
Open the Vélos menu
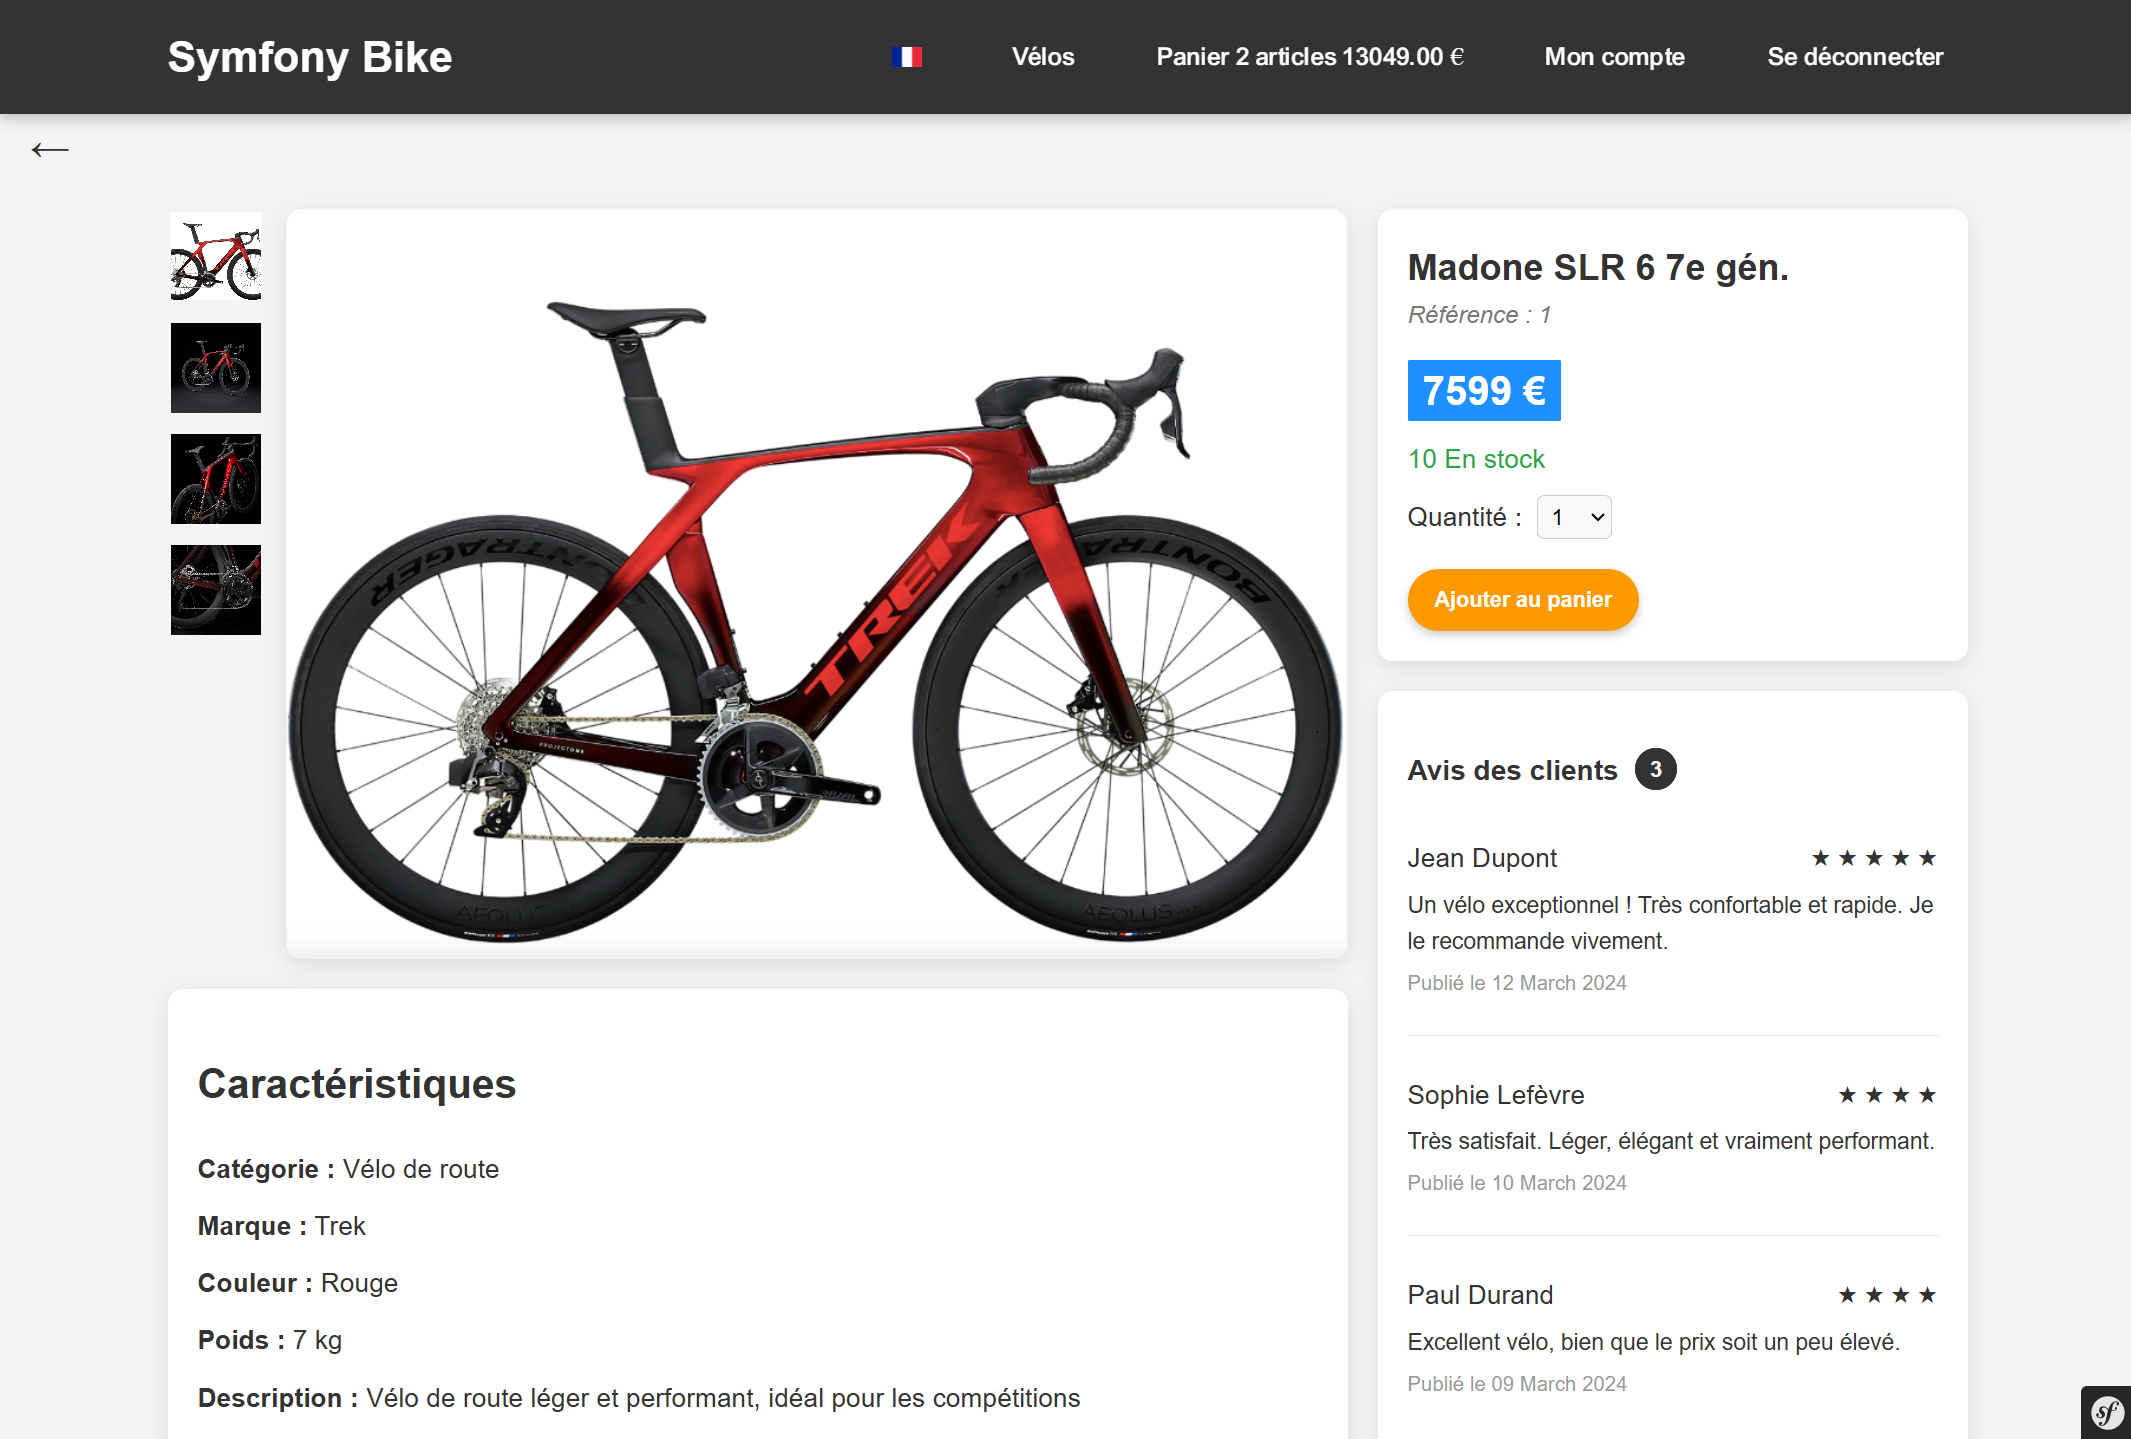pos(1043,57)
